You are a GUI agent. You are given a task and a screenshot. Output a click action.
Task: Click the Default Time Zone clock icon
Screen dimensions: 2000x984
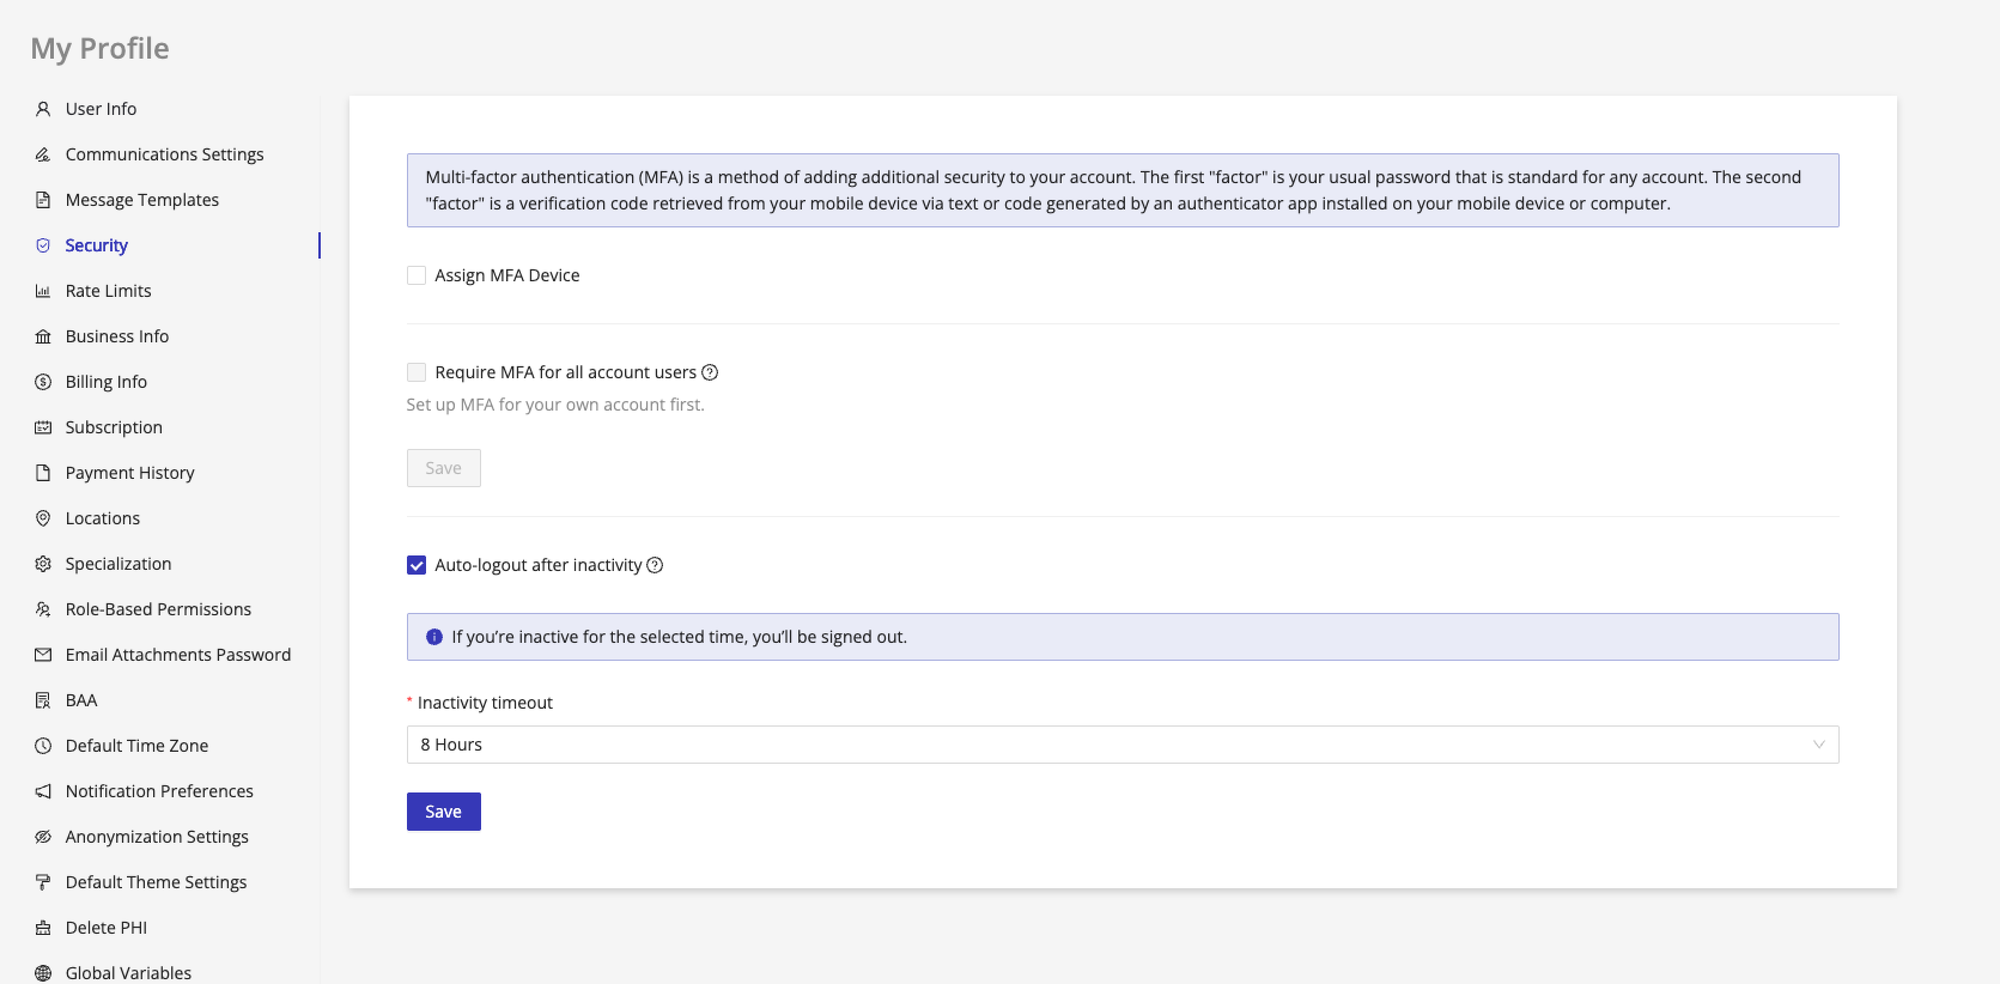point(43,746)
